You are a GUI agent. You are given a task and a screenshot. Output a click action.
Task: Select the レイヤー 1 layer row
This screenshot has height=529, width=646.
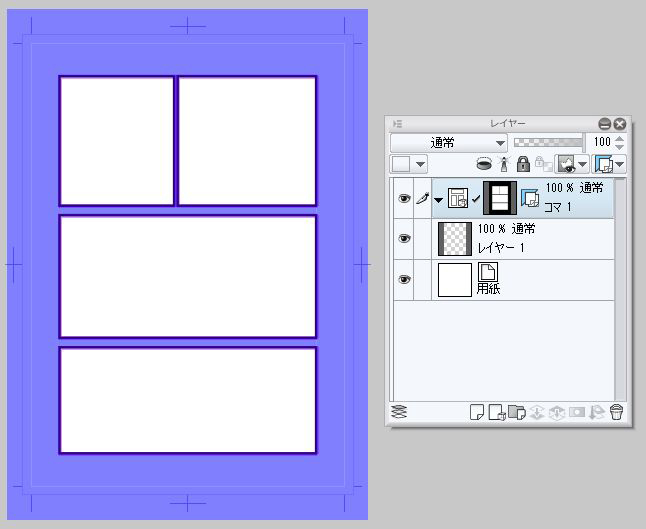click(503, 239)
